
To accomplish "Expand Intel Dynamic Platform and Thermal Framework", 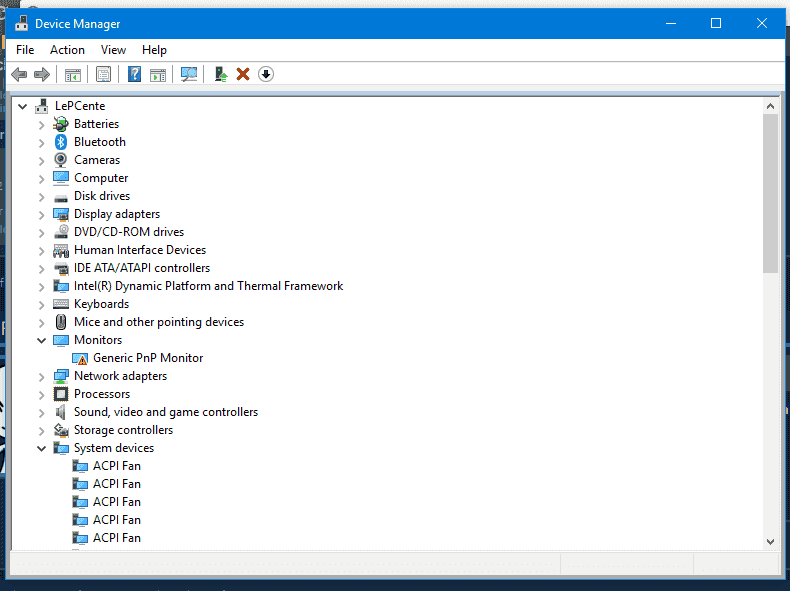I will pyautogui.click(x=41, y=287).
